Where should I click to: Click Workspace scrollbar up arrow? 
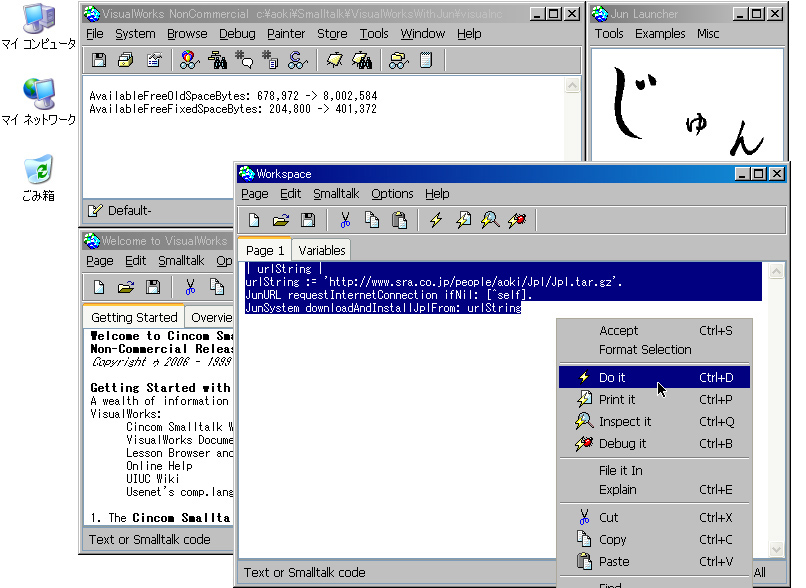click(x=776, y=271)
